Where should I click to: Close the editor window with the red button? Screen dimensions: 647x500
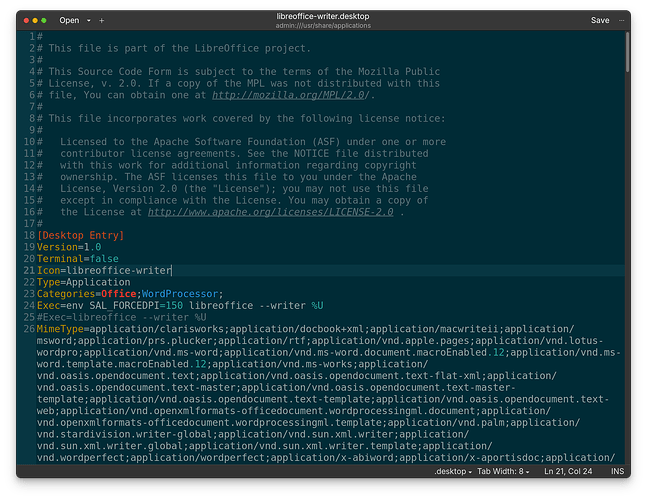coord(26,20)
